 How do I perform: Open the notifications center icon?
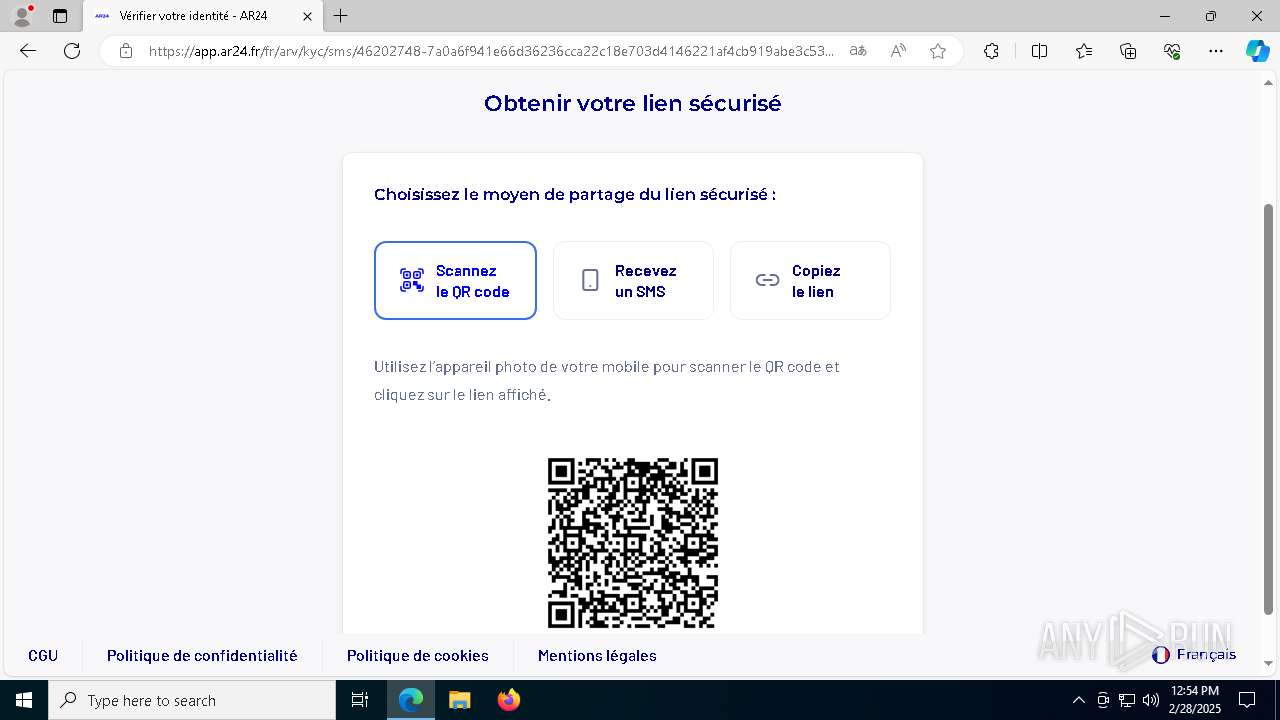click(x=1247, y=700)
